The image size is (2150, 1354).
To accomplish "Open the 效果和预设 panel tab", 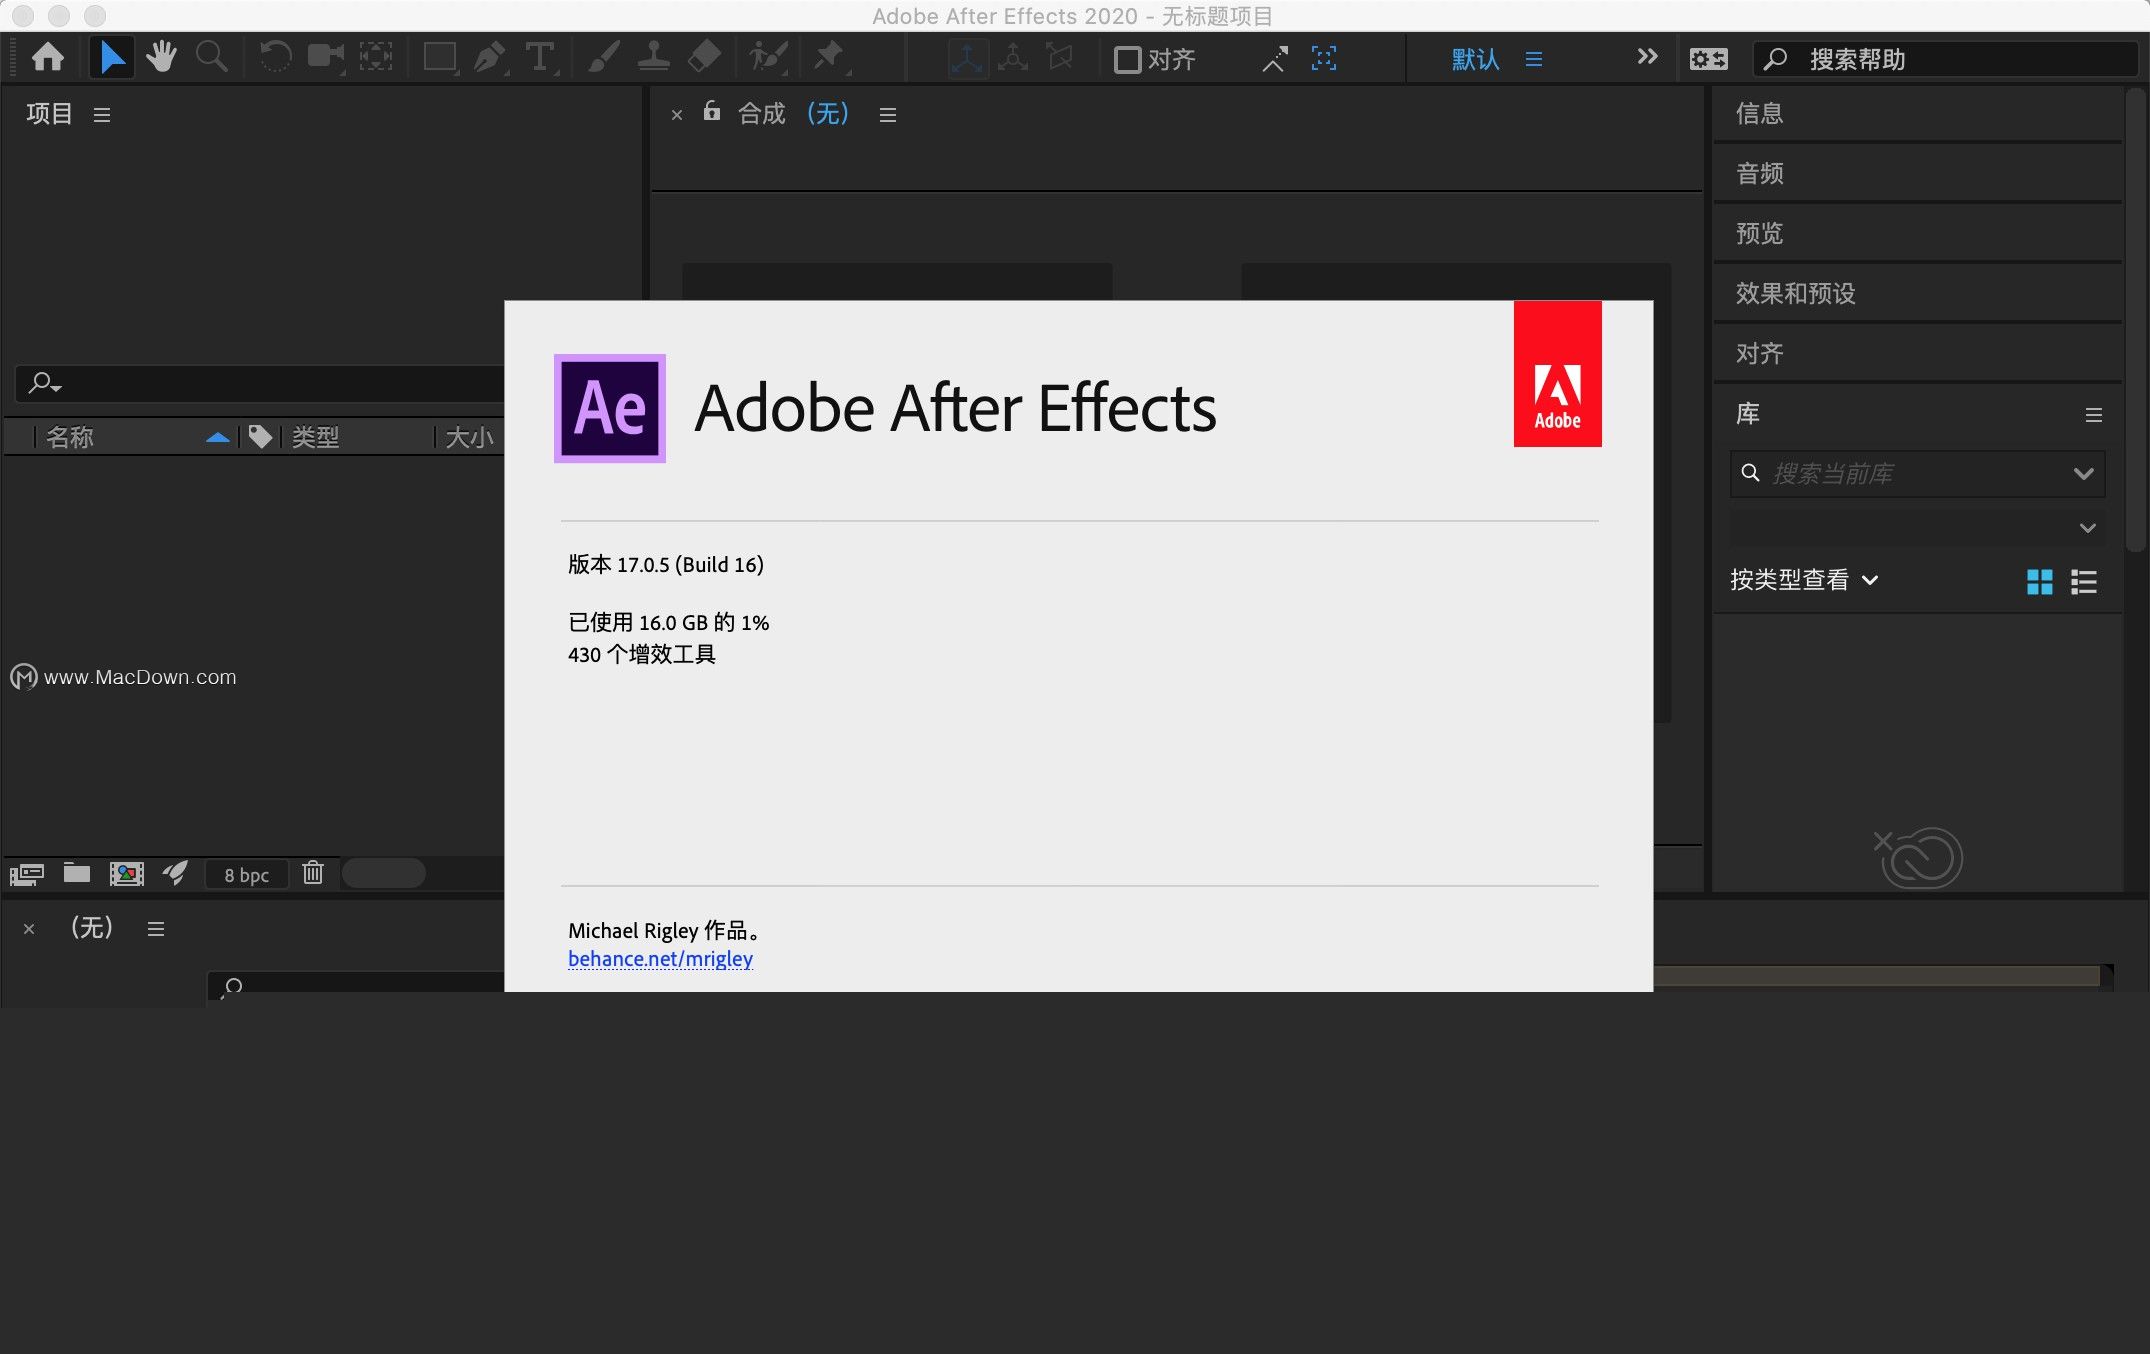I will coord(1795,293).
